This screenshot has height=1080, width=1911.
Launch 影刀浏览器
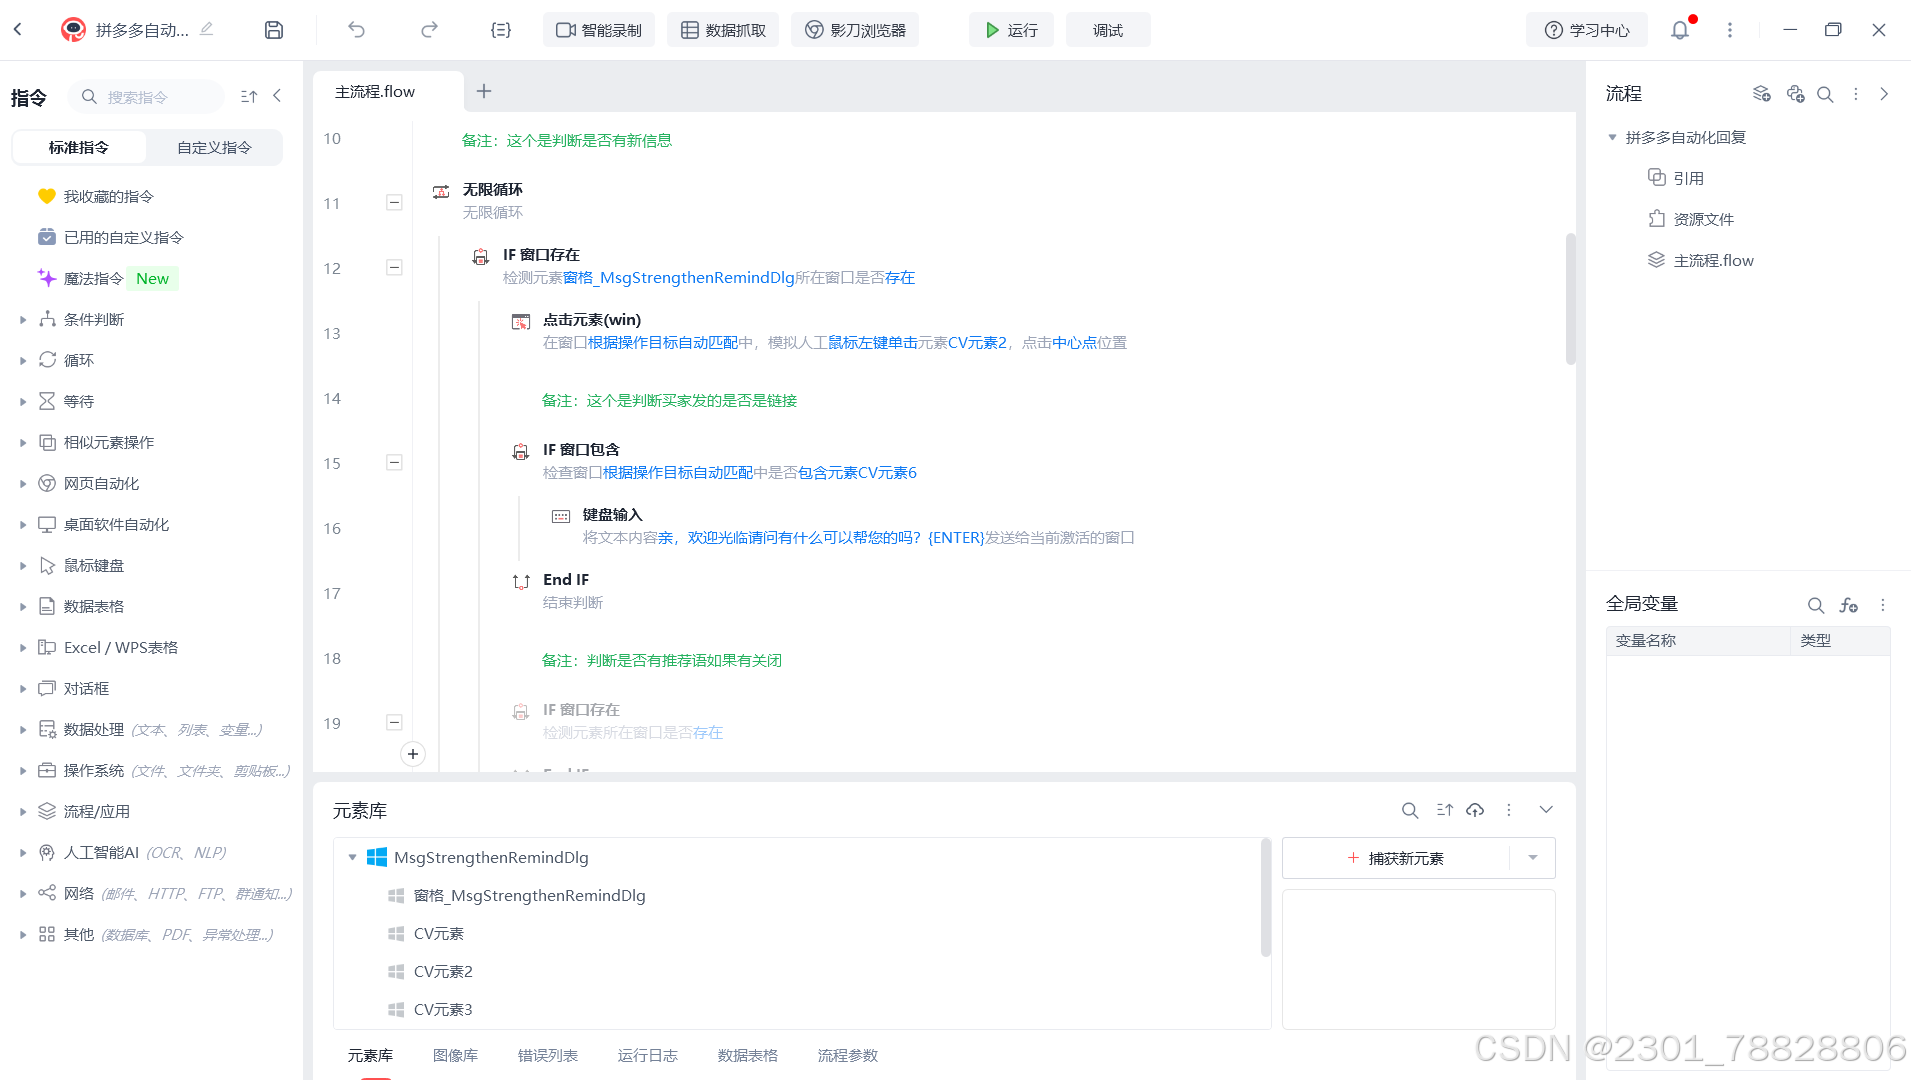click(855, 30)
